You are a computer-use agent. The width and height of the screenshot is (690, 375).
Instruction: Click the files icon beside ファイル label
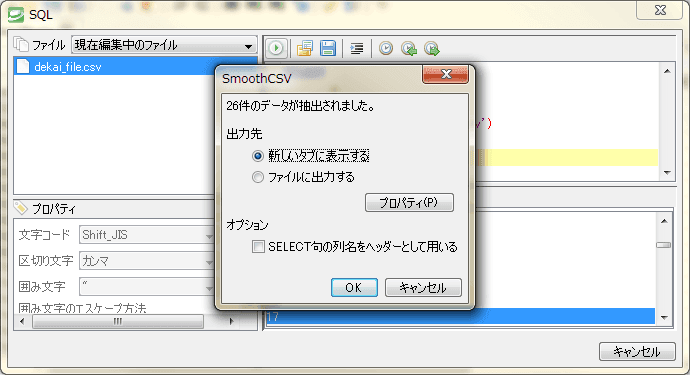coord(21,44)
